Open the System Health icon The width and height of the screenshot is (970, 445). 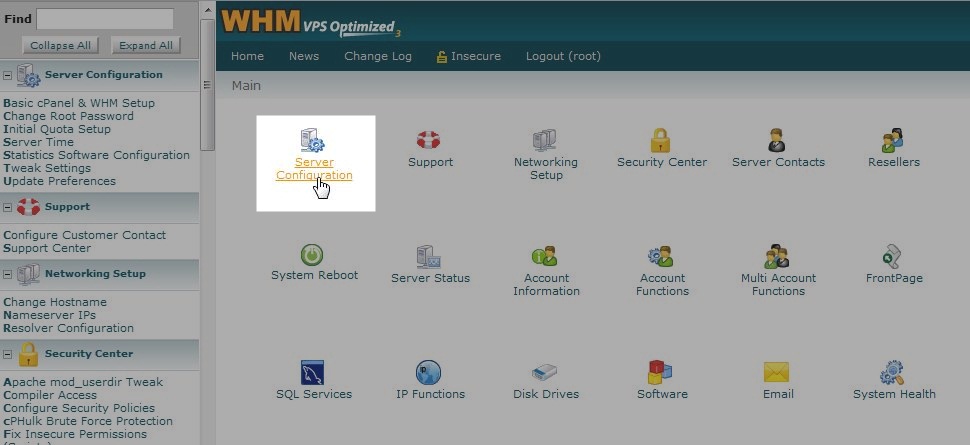click(x=892, y=372)
